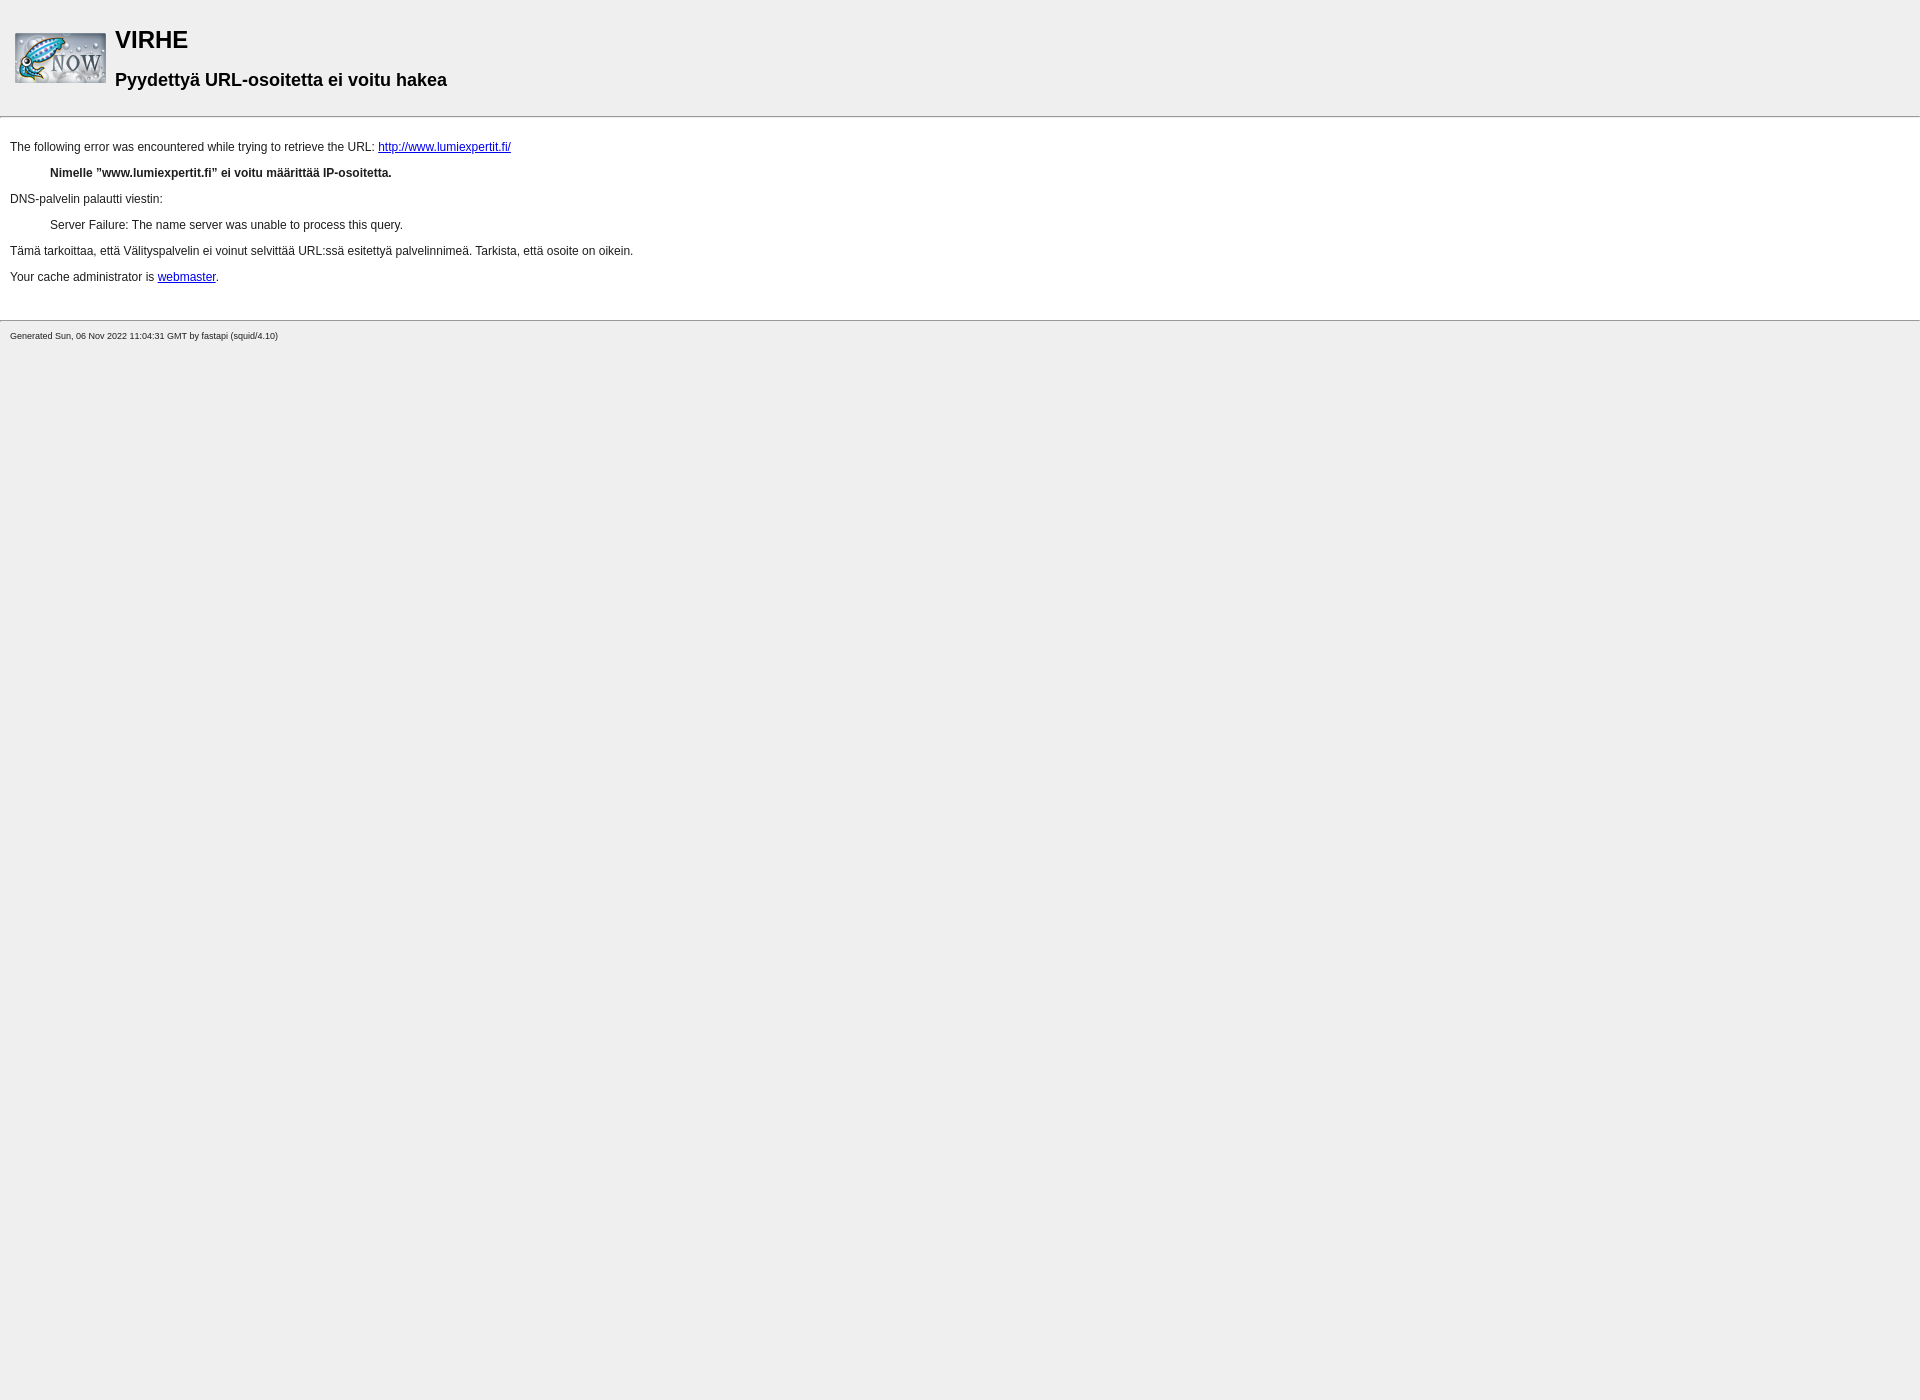
Task: Click the NOW globe navigation icon
Action: [60, 57]
